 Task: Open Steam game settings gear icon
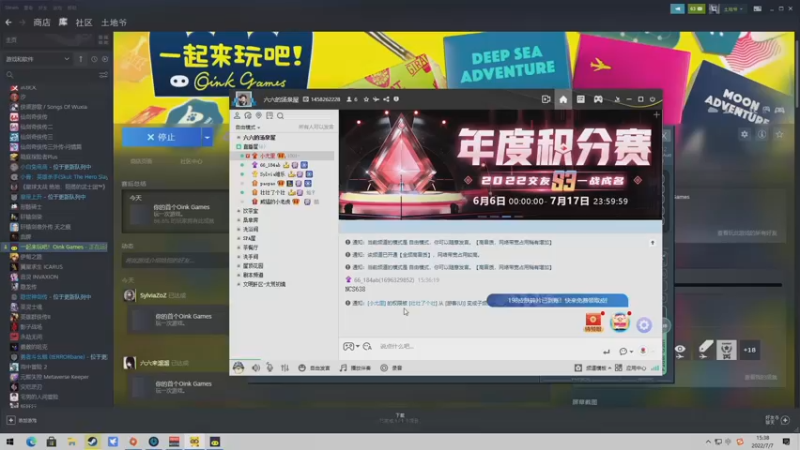pyautogui.click(x=744, y=134)
